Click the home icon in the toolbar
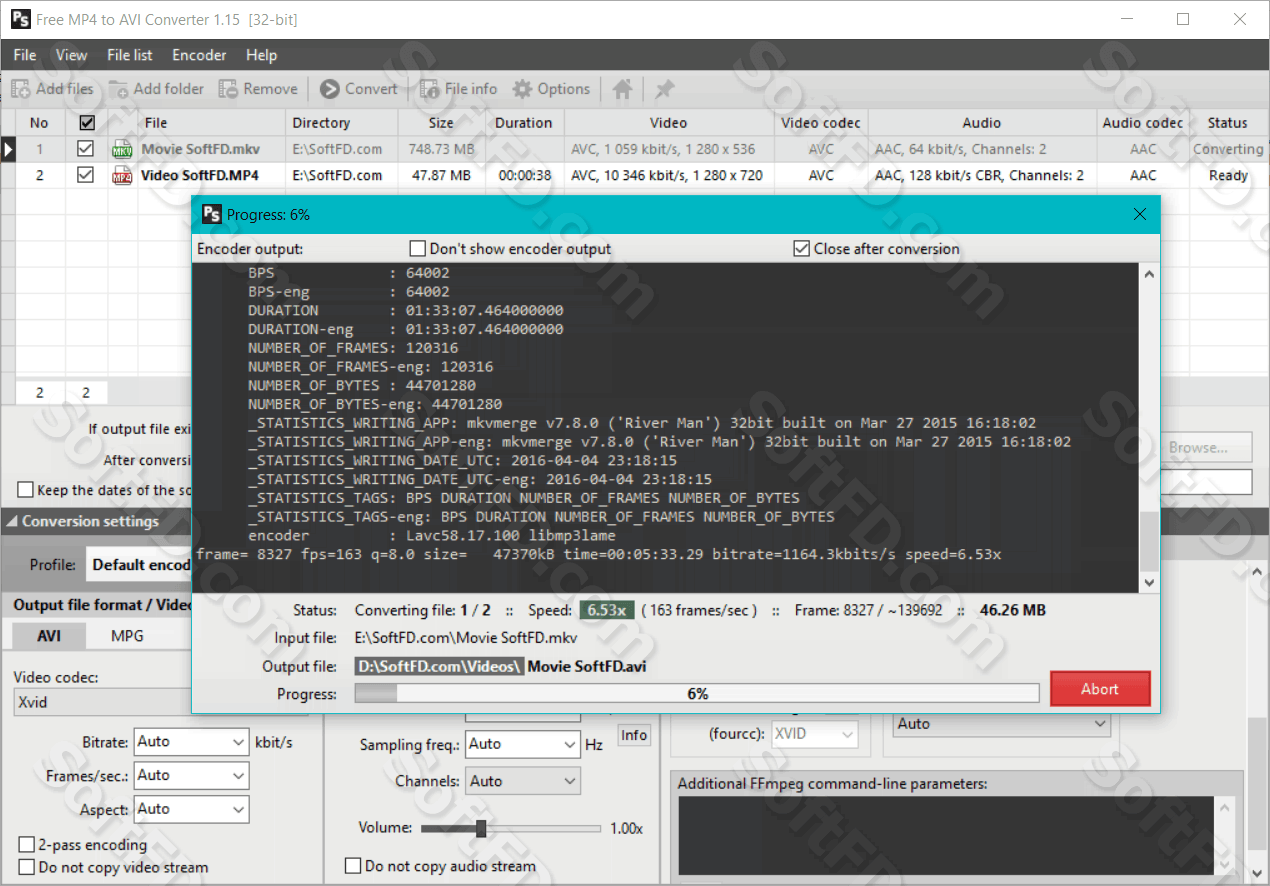 tap(622, 89)
